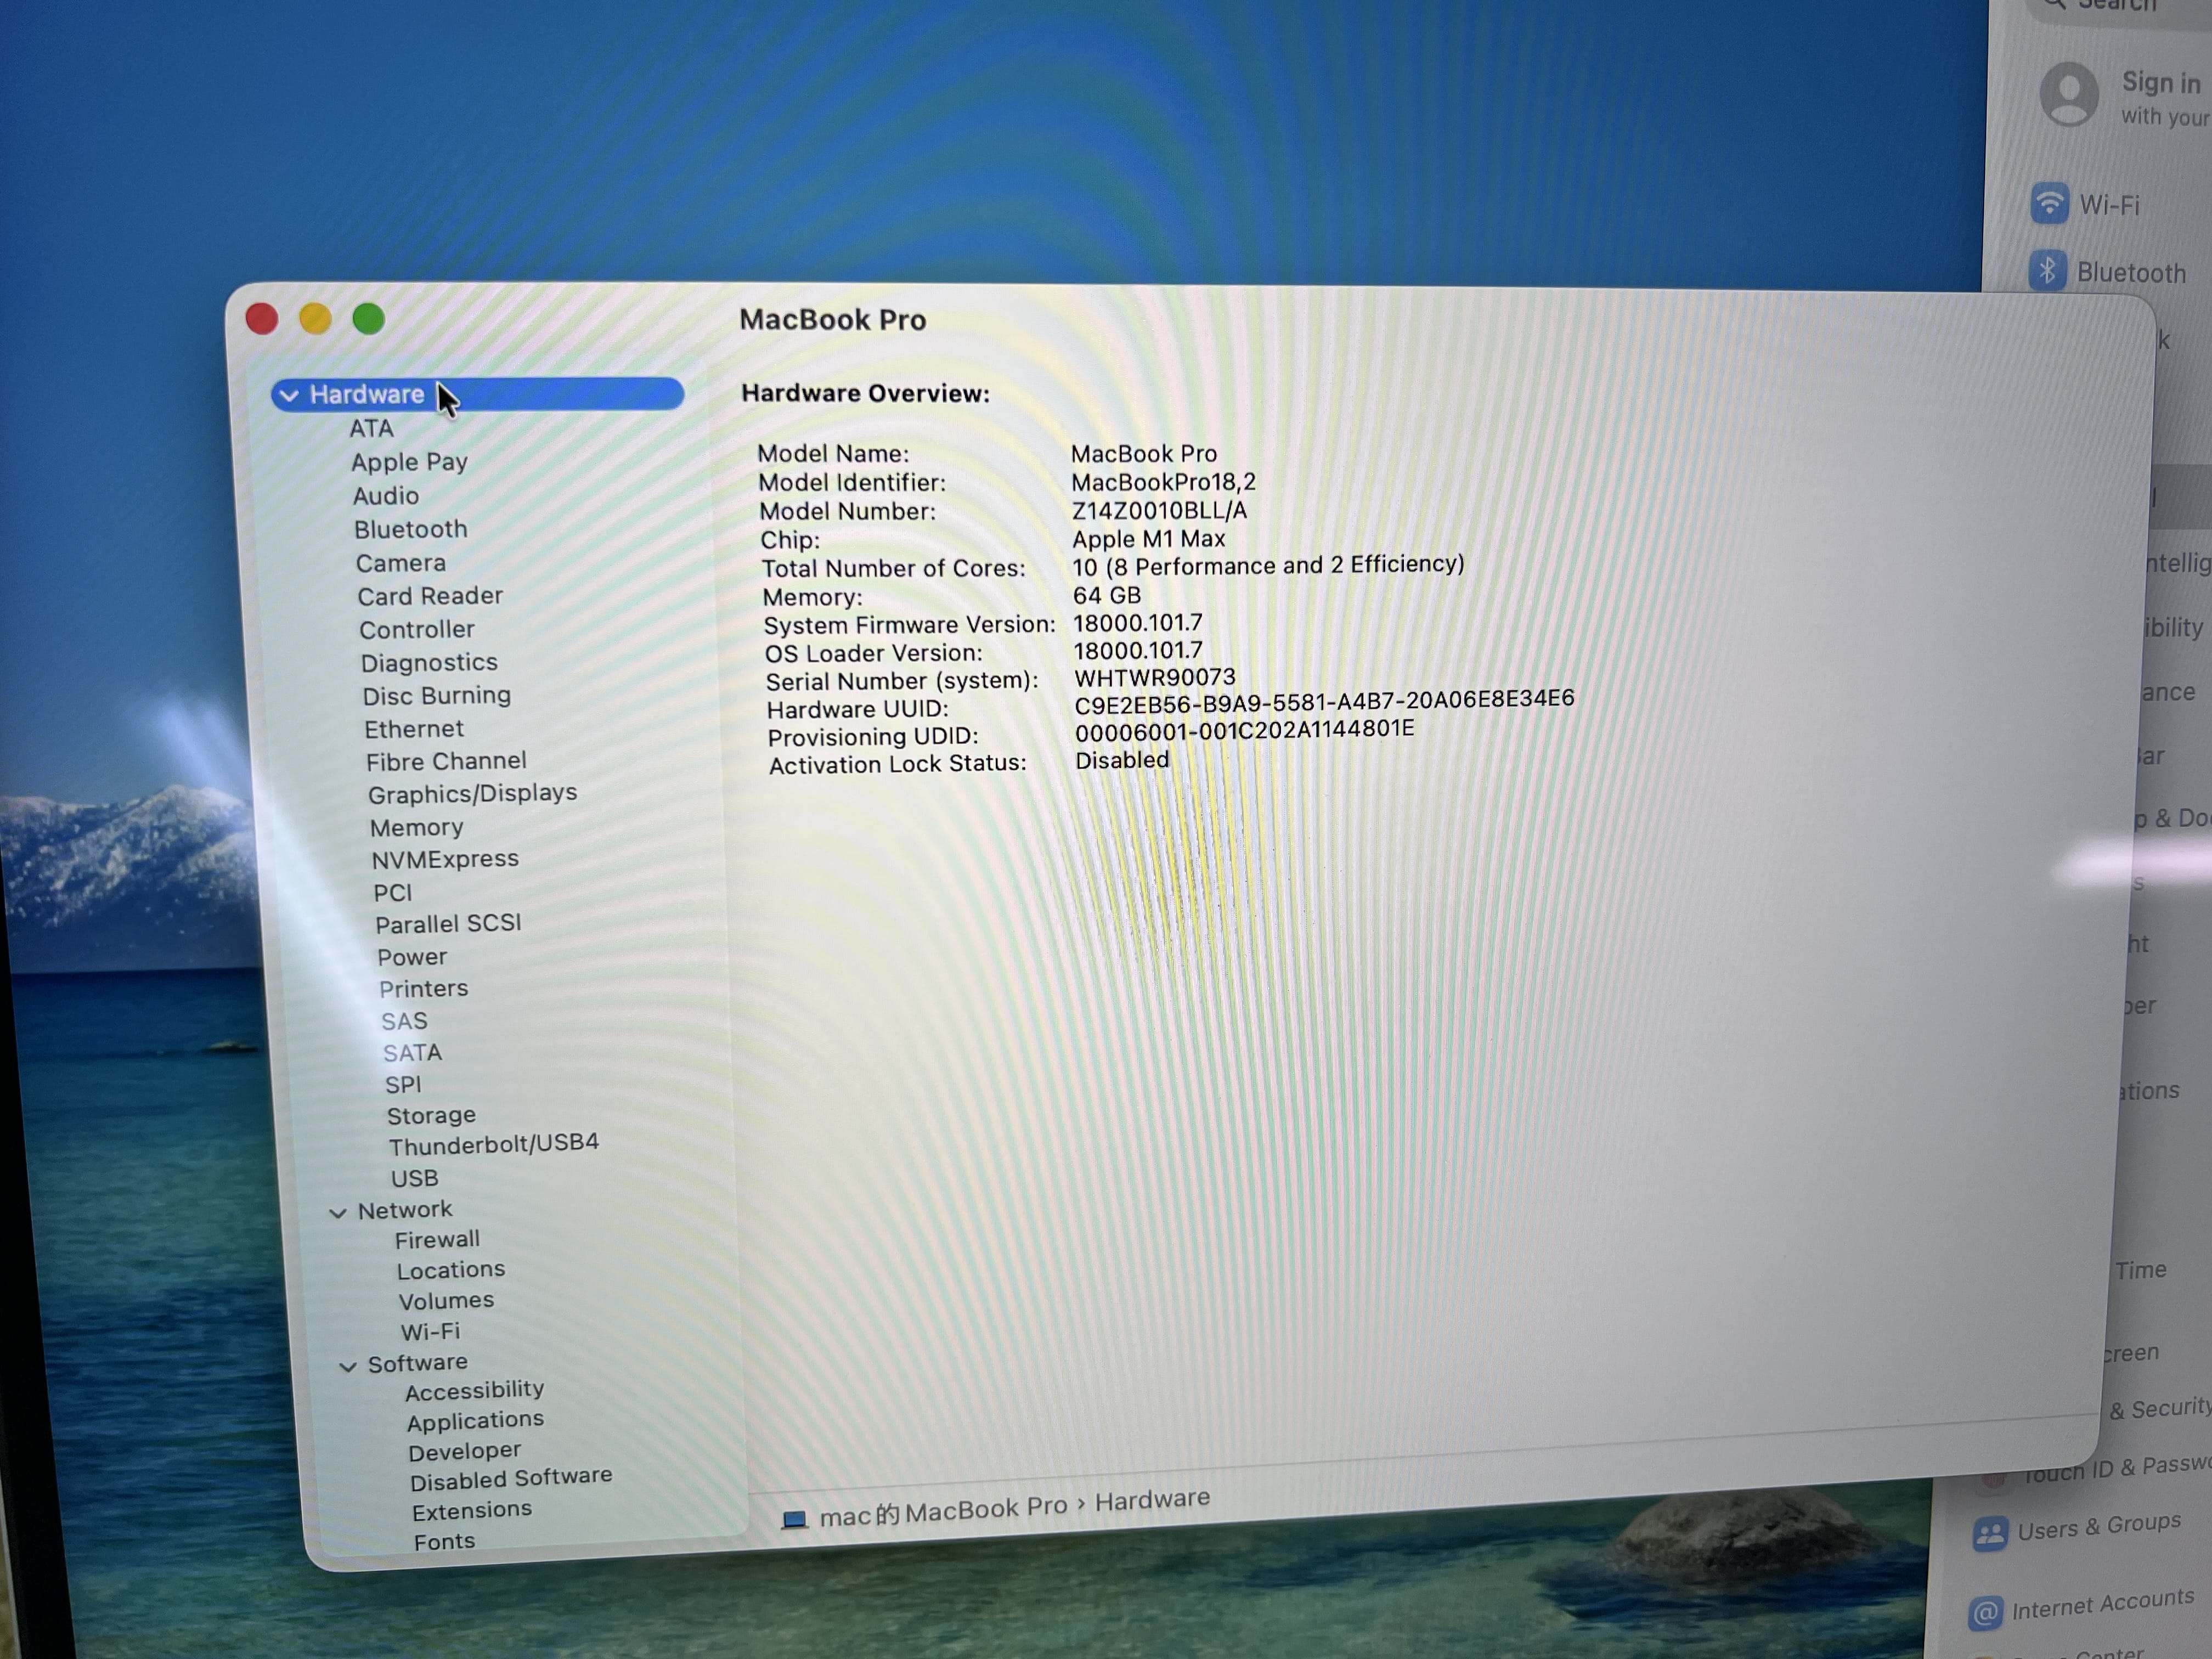
Task: Select Controller in the sidebar
Action: tap(417, 629)
